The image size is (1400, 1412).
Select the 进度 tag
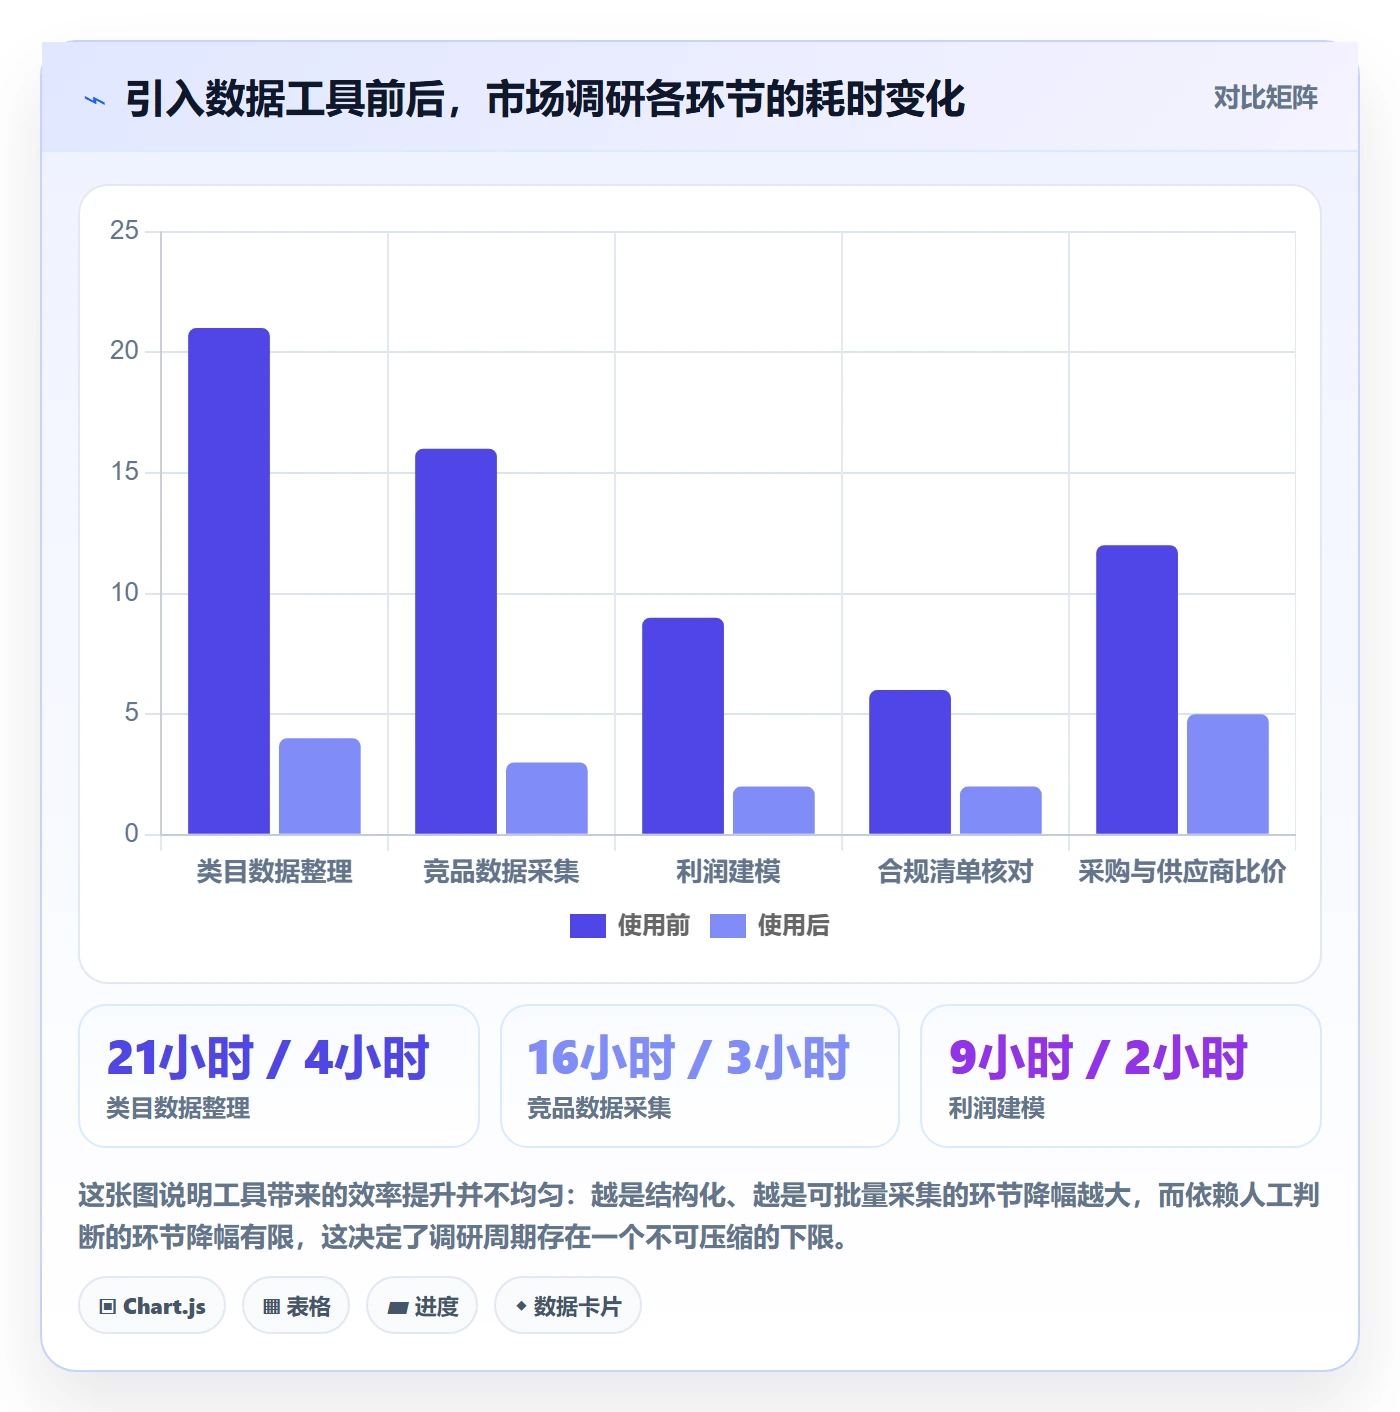422,1306
